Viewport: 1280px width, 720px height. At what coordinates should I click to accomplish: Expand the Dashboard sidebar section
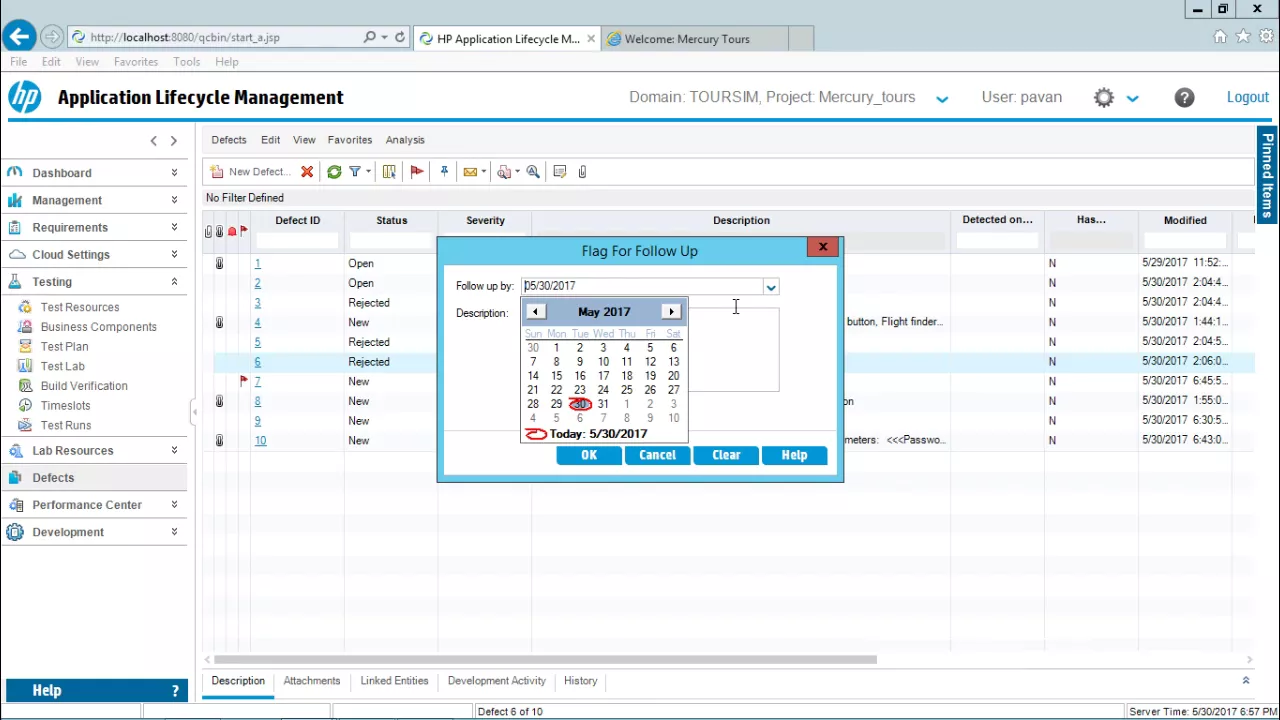click(x=174, y=172)
